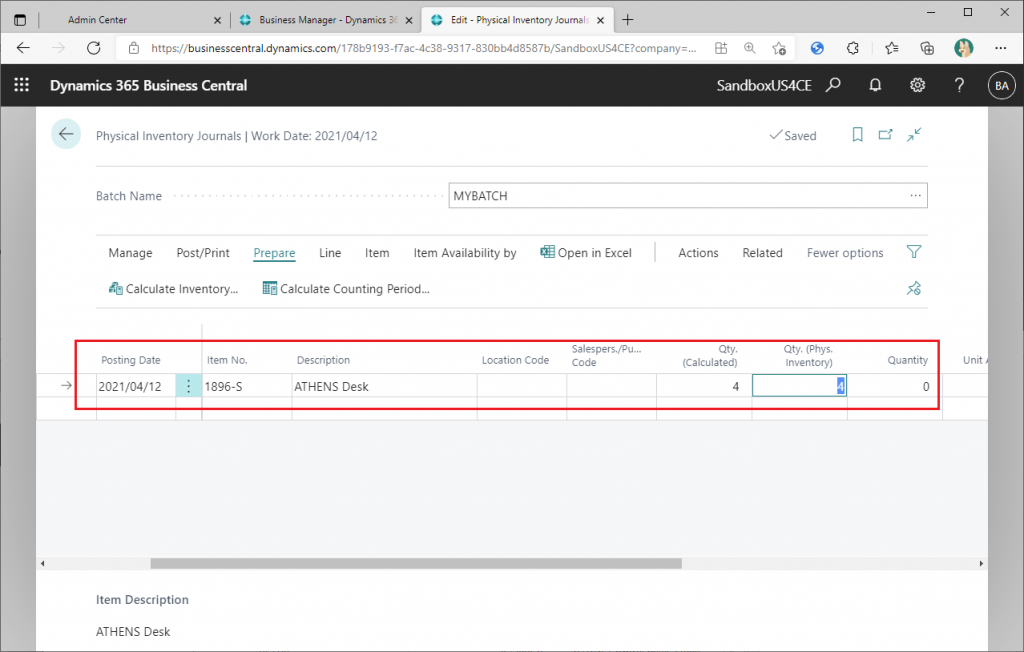Click the browser back button
1024x652 pixels.
(x=24, y=48)
